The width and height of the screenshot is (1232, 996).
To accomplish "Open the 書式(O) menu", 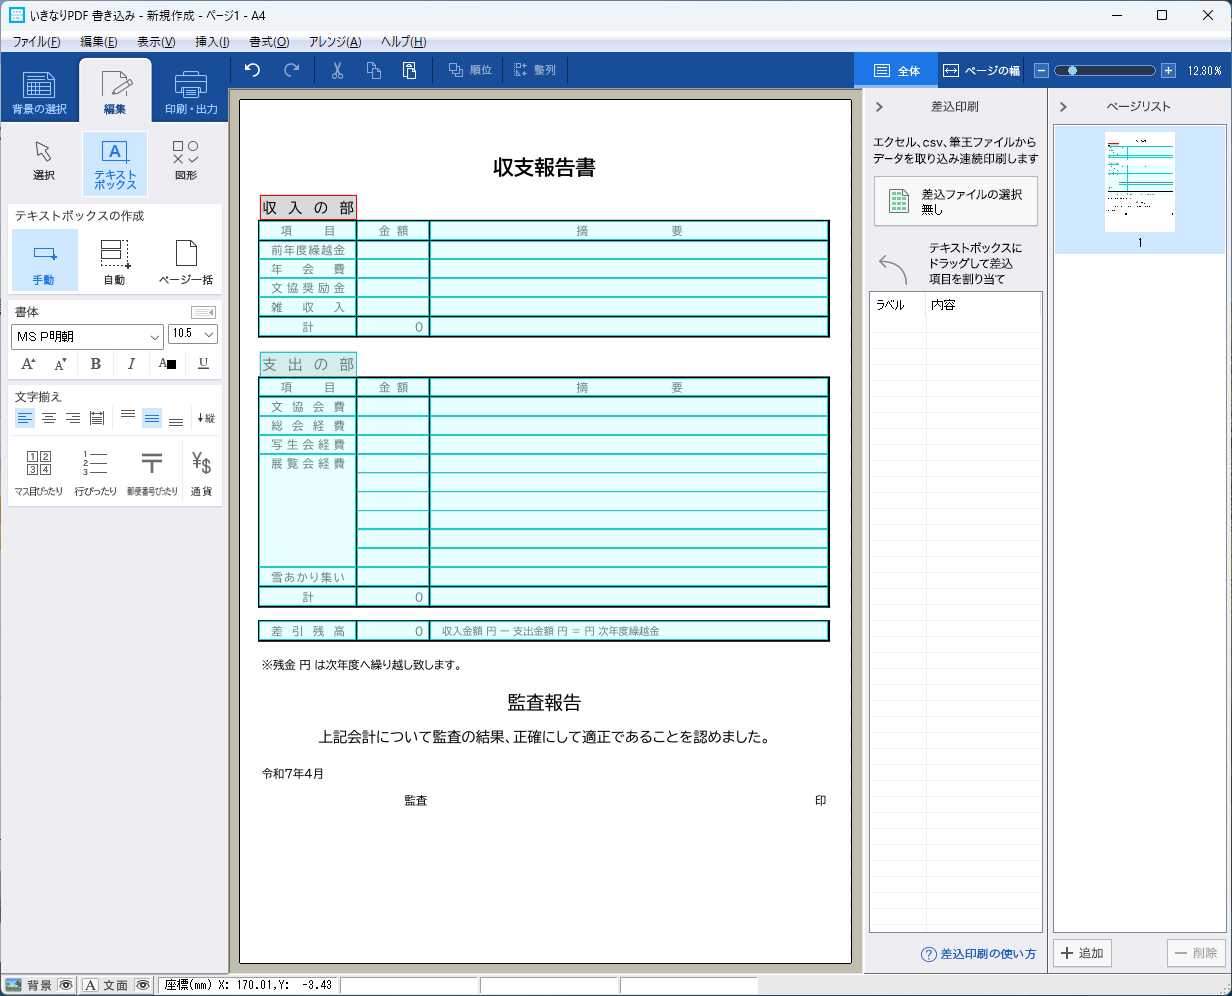I will tap(269, 42).
